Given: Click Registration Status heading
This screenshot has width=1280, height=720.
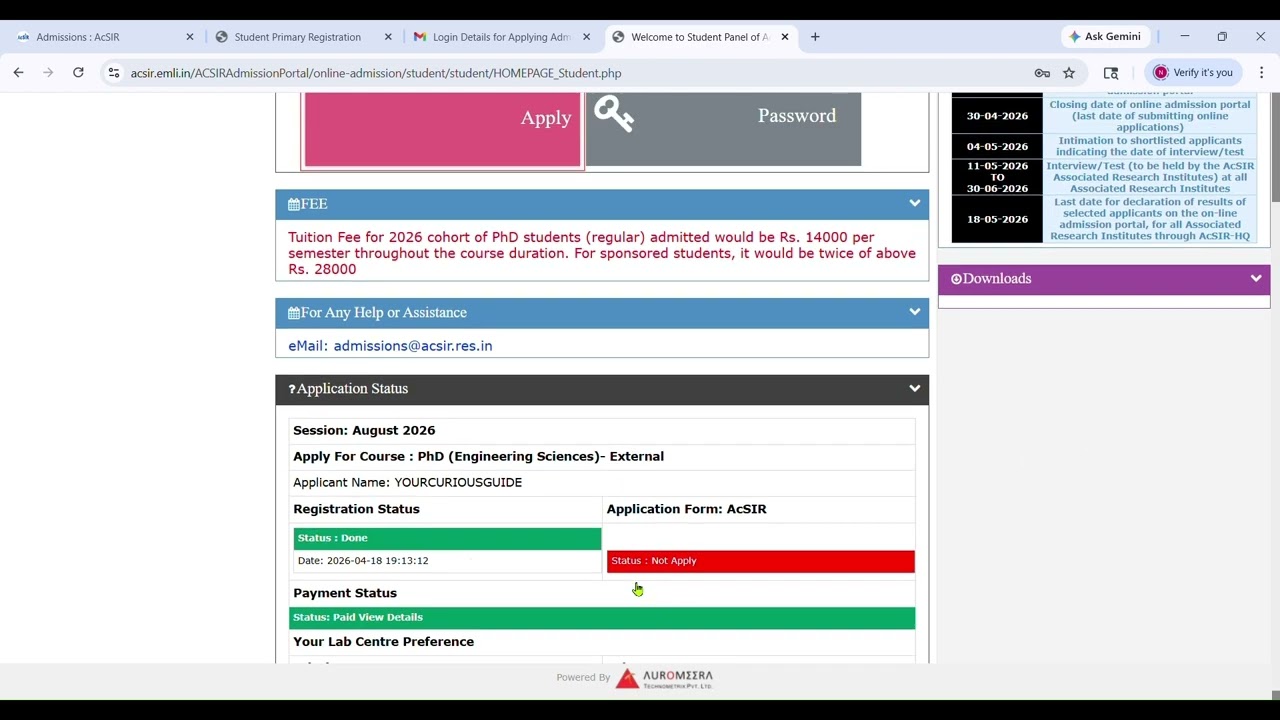Looking at the screenshot, I should (x=356, y=509).
